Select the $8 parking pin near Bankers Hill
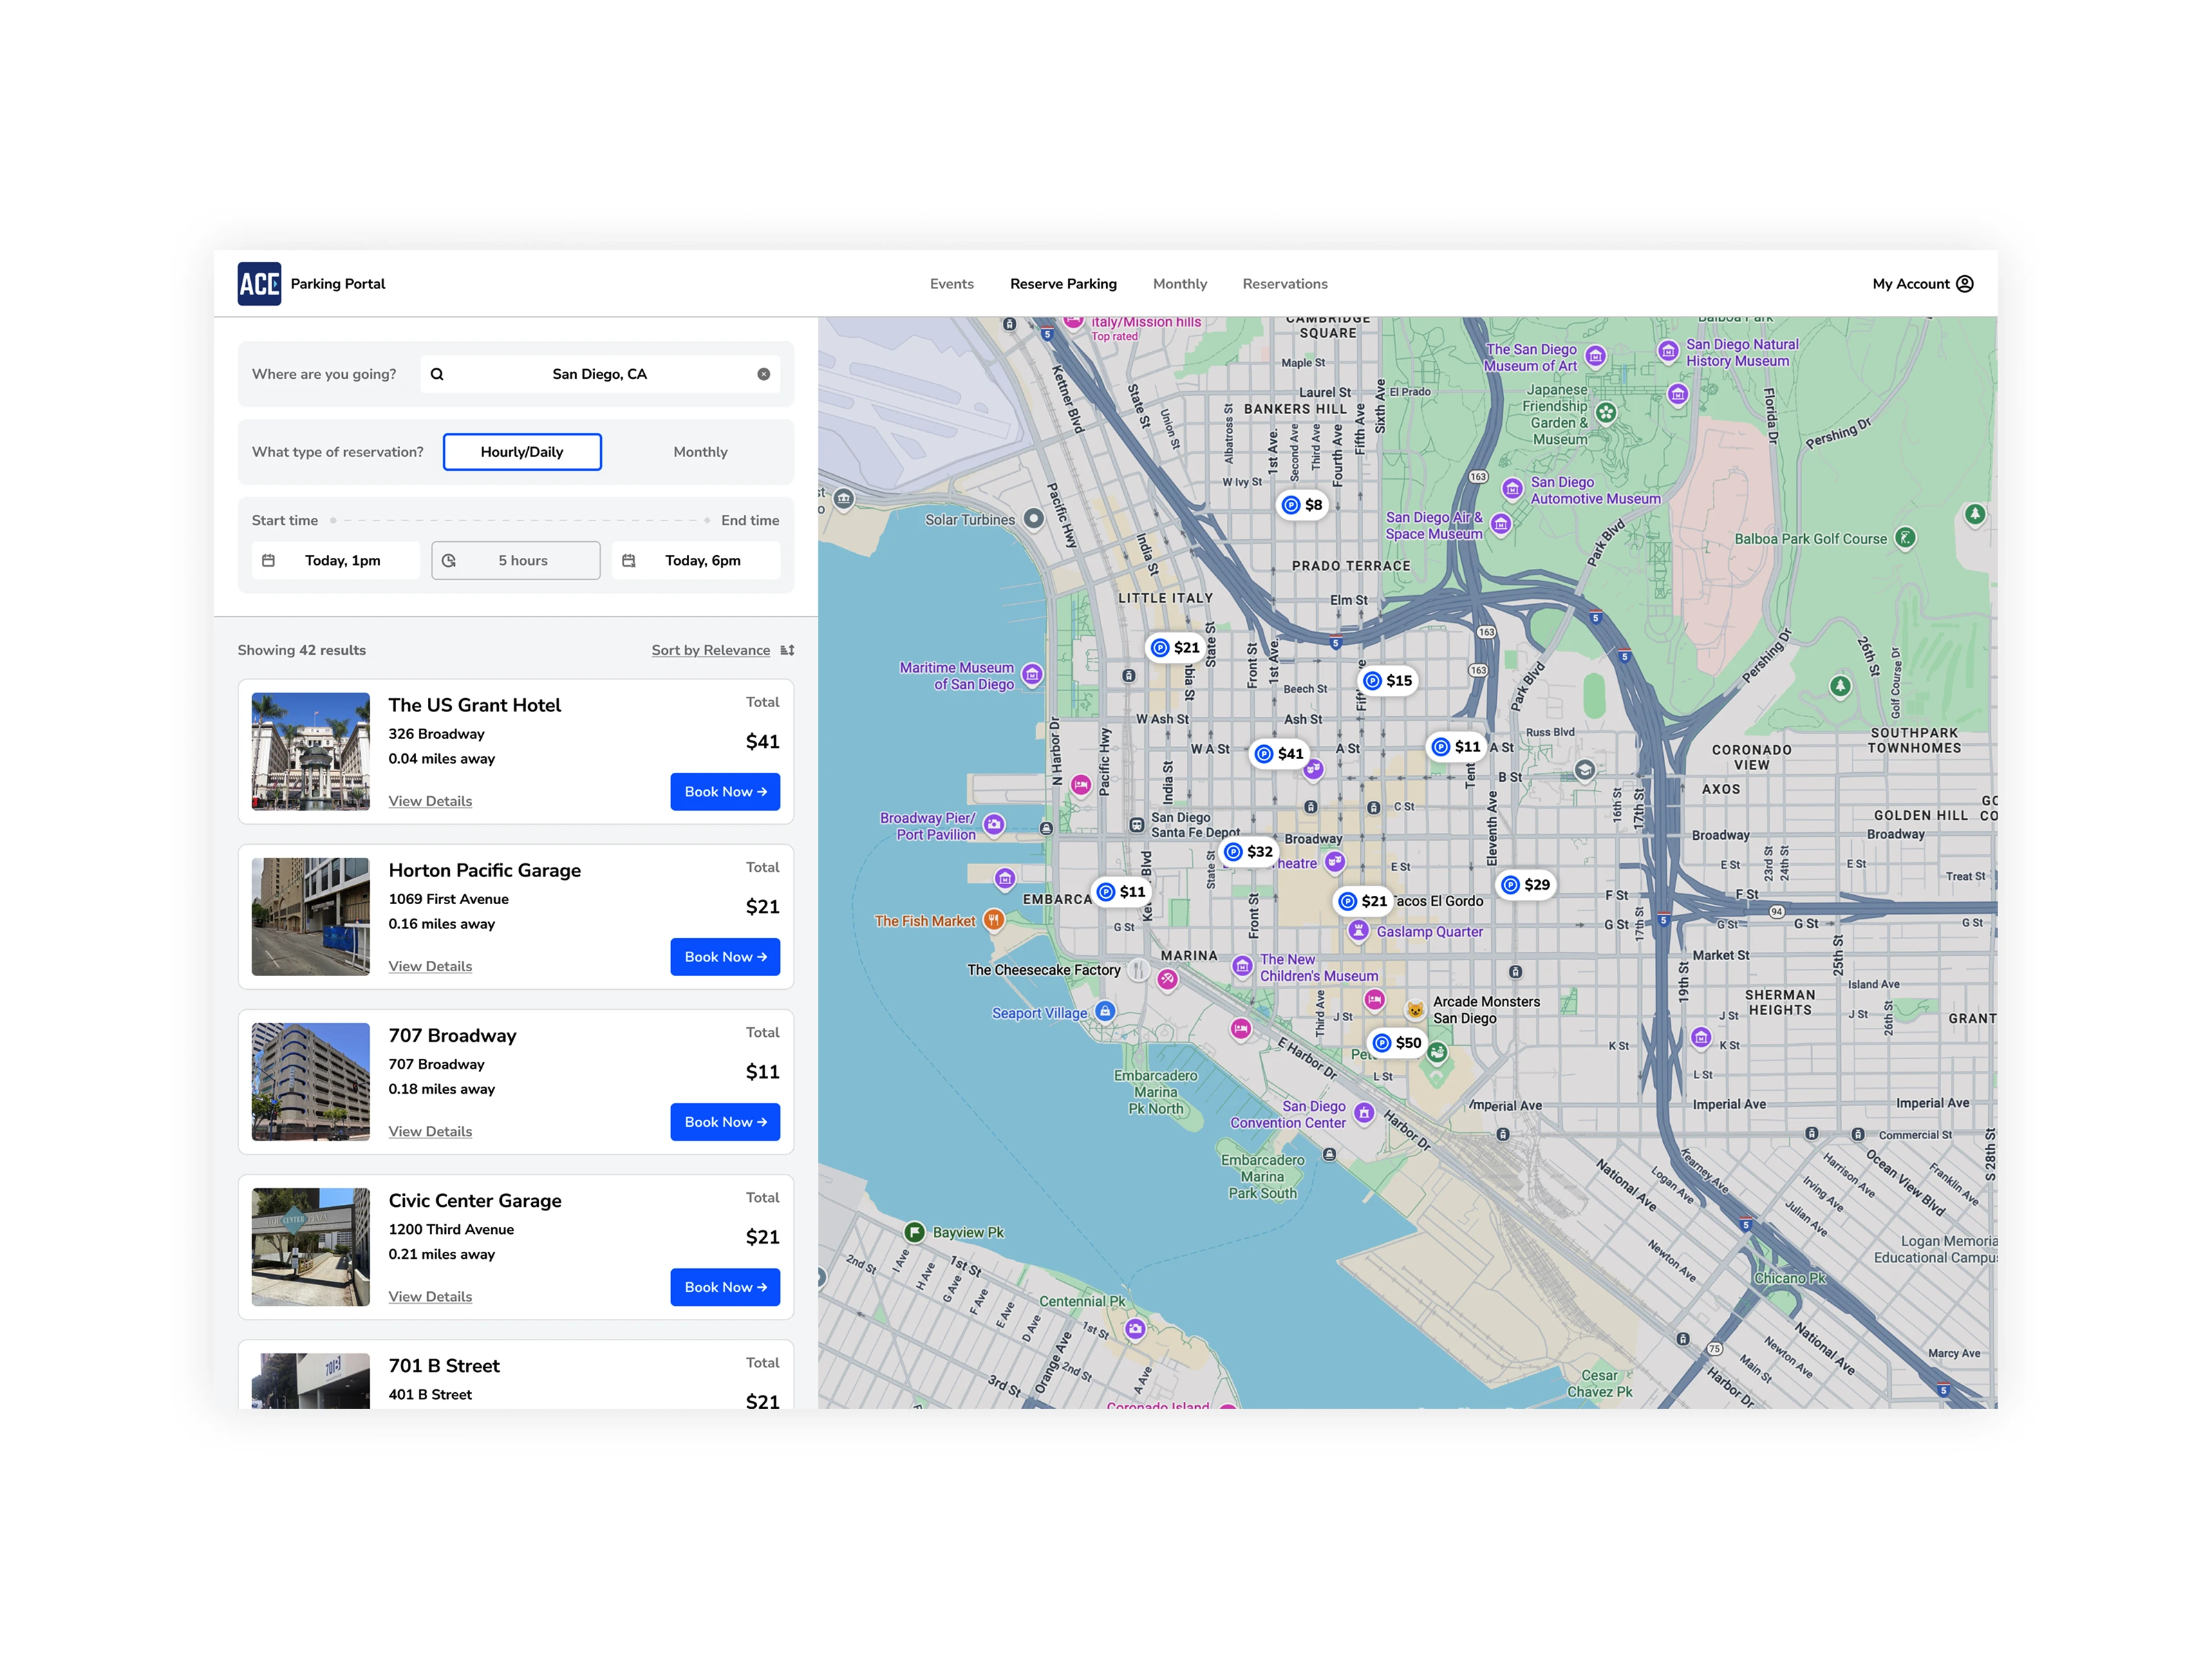The image size is (2212, 1659). point(1302,505)
